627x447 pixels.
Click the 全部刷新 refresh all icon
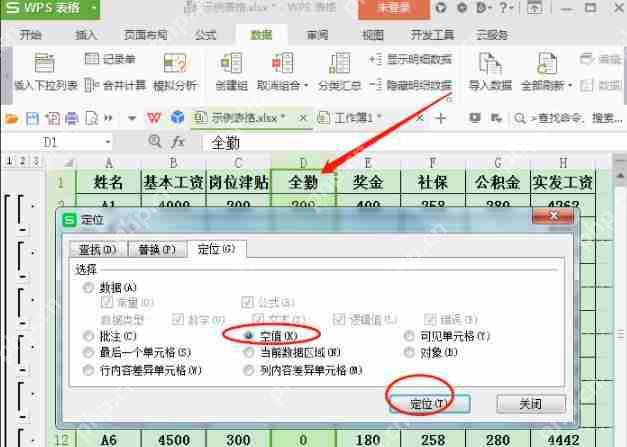click(x=546, y=64)
